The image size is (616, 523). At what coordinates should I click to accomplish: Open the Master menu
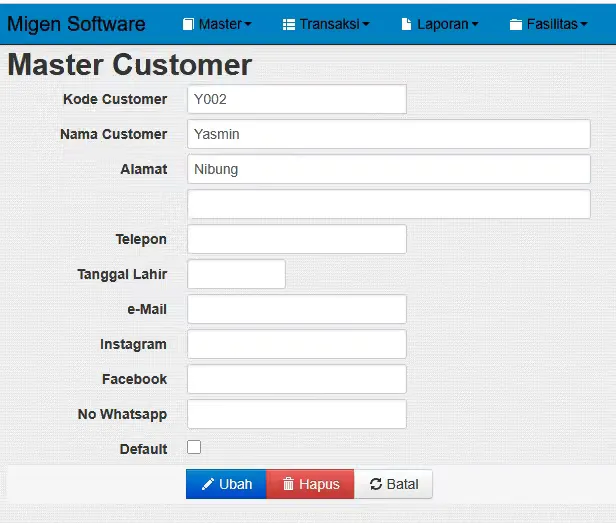tap(217, 24)
